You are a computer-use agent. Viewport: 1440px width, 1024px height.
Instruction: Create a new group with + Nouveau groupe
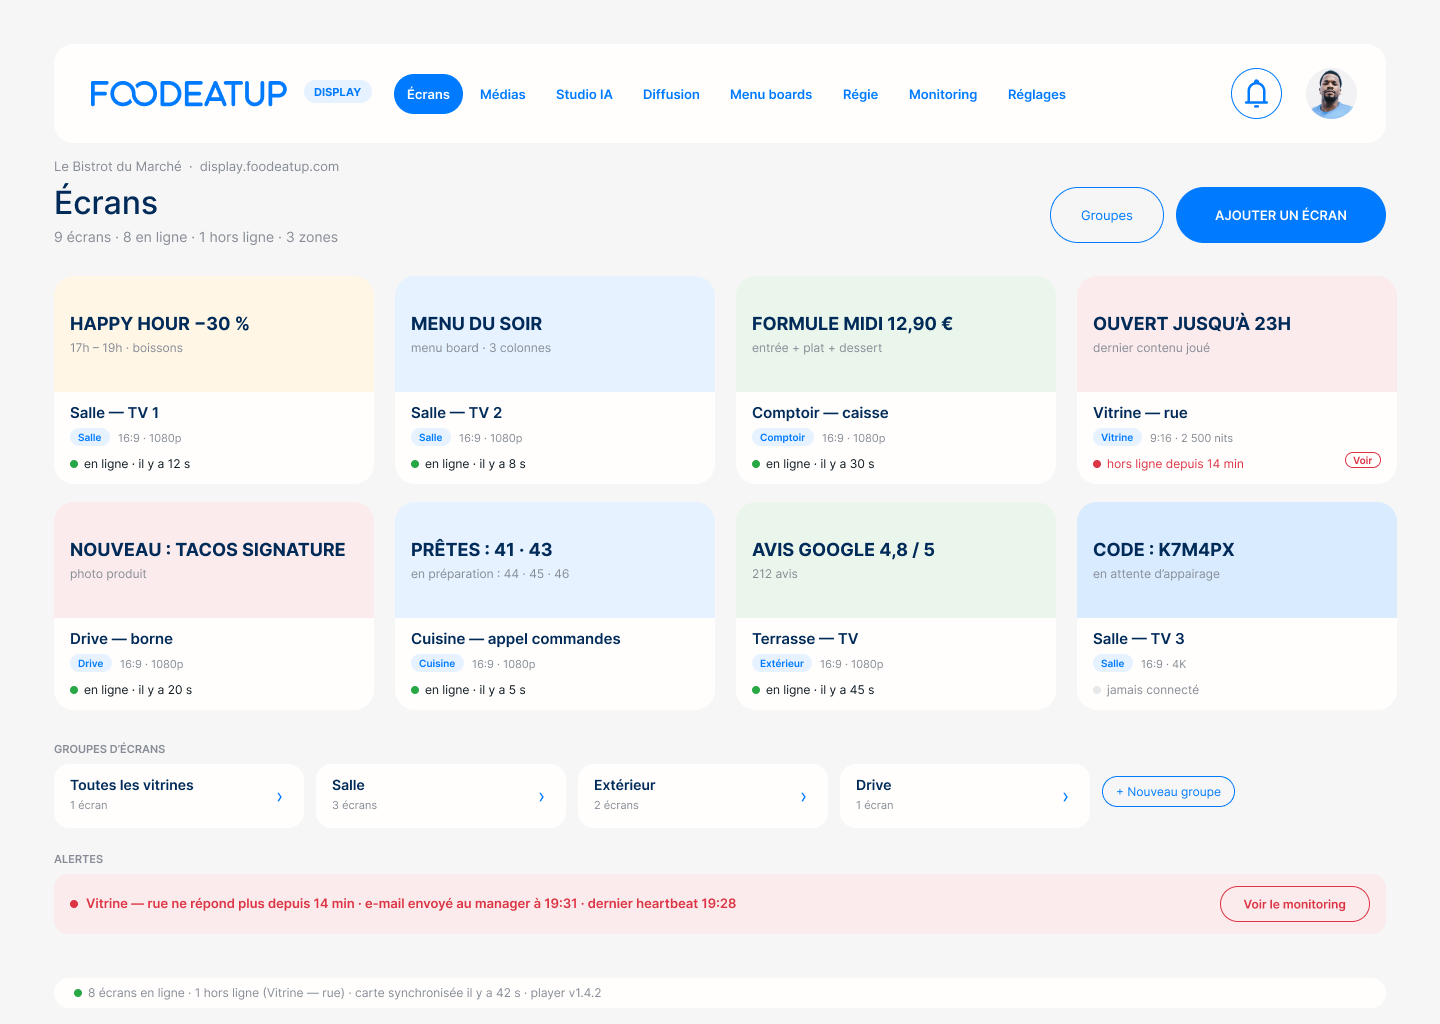1168,791
